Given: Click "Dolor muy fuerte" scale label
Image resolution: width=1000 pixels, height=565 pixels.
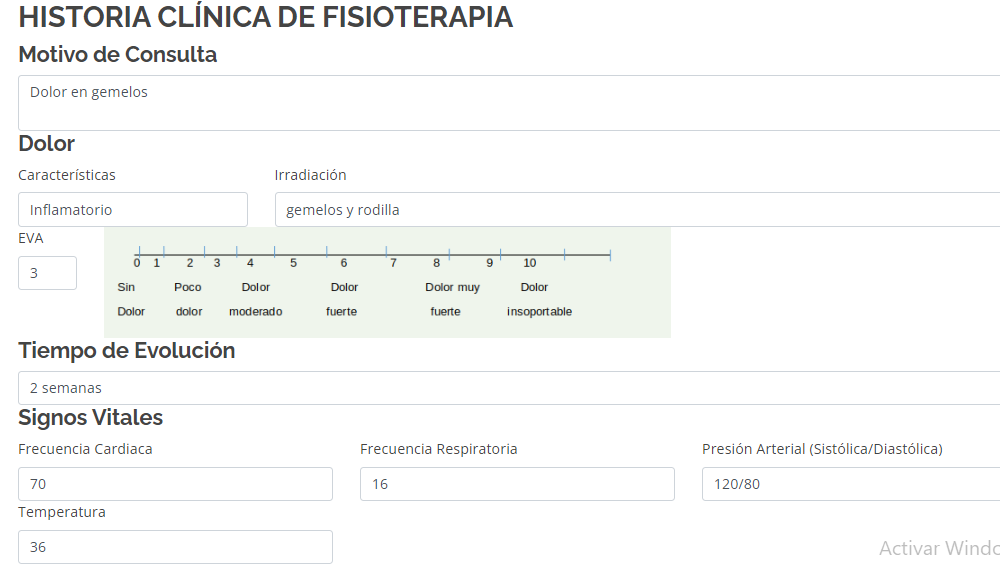Looking at the screenshot, I should (450, 299).
